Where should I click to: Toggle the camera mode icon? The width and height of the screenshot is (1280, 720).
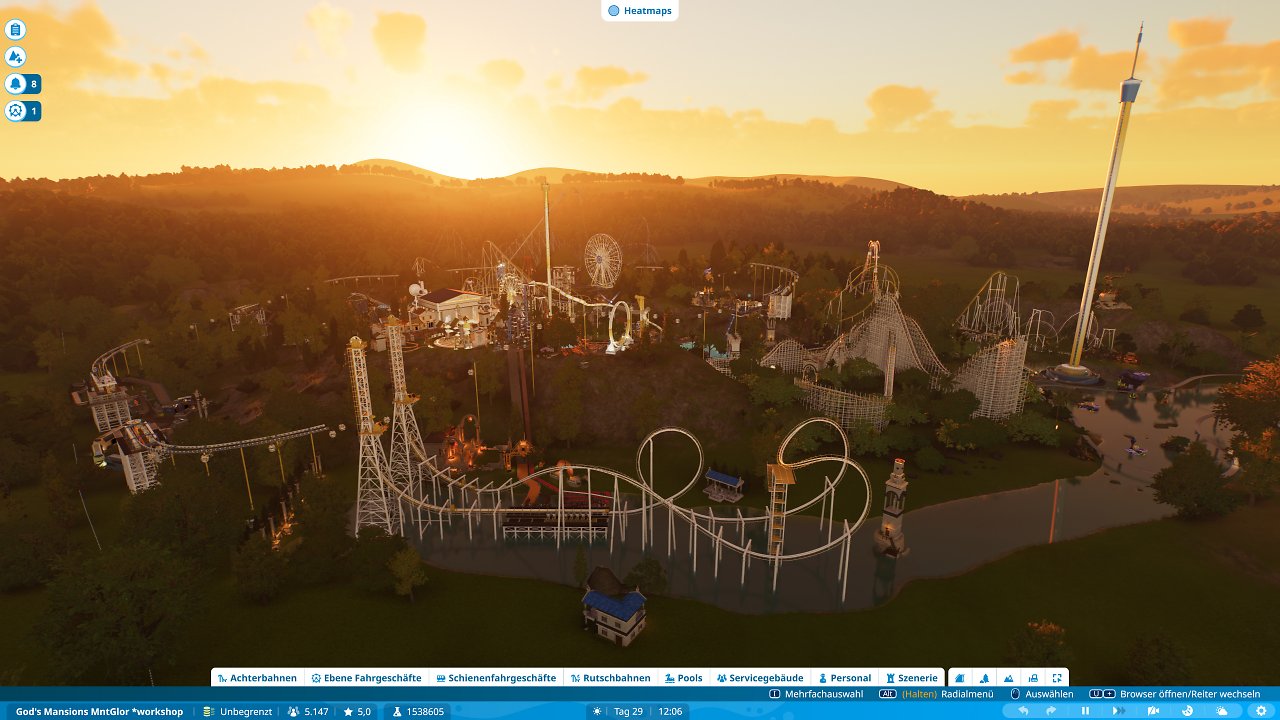click(1154, 711)
